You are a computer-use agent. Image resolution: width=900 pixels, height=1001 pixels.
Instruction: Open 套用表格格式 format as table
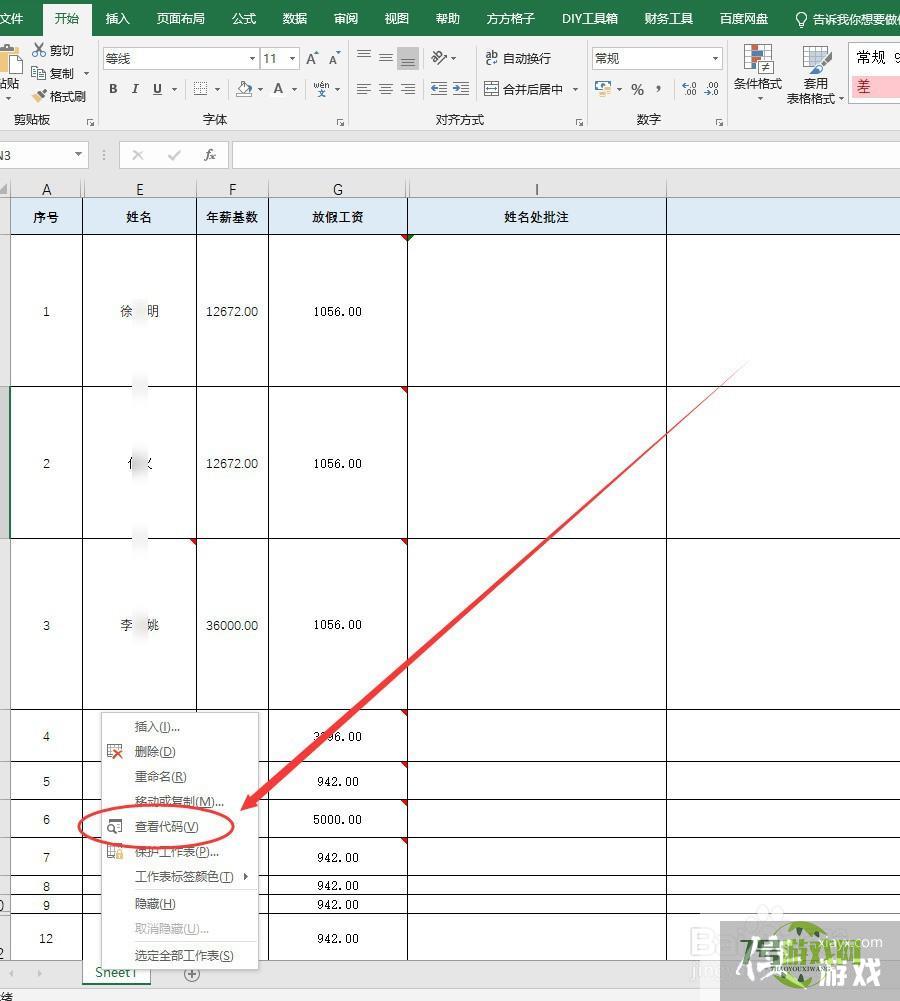click(x=815, y=74)
